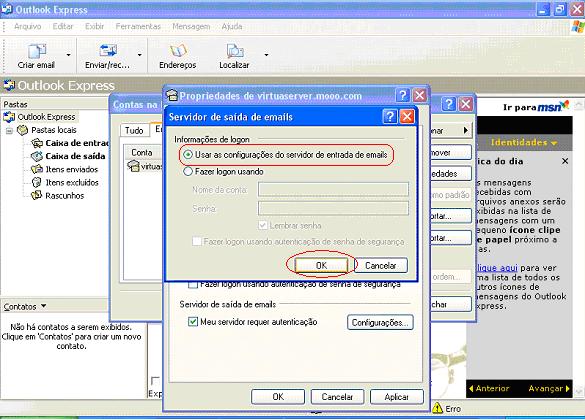The width and height of the screenshot is (585, 420).
Task: Toggle 'Meu servidor requer autenticação' checkbox
Action: click(x=193, y=322)
